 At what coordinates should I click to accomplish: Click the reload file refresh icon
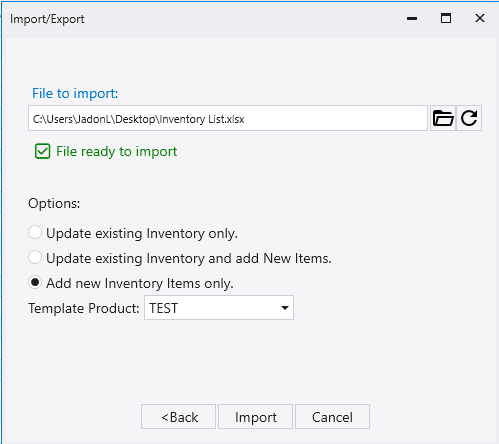coord(469,118)
